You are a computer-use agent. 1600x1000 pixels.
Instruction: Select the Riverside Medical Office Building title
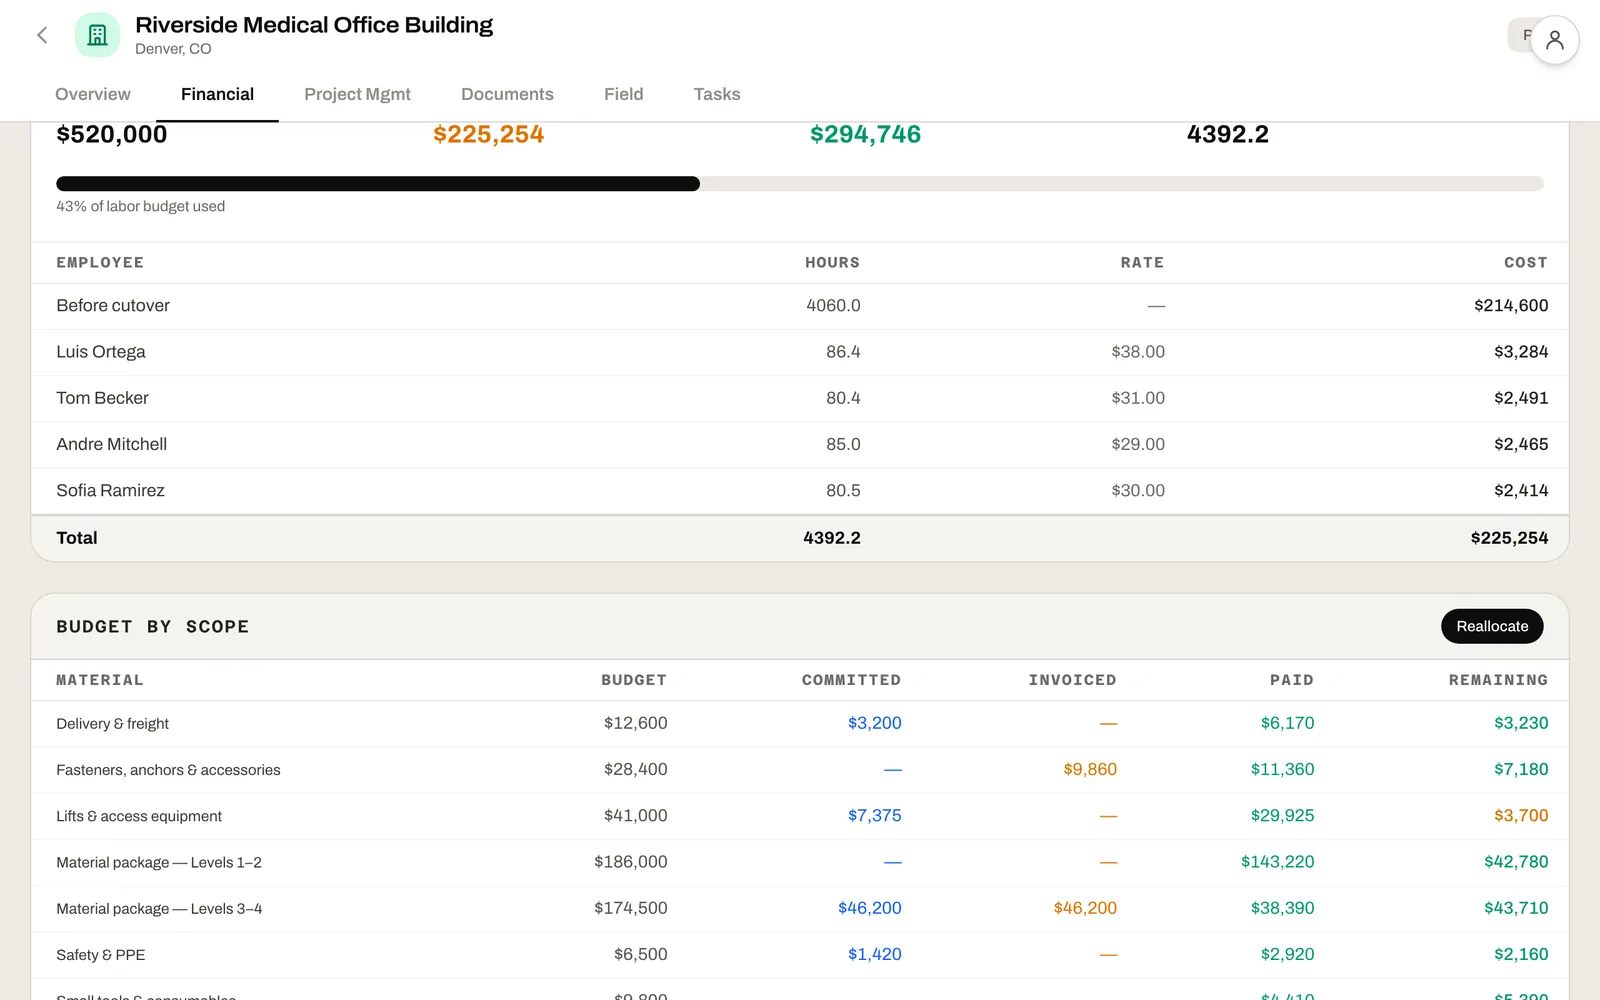(x=314, y=25)
